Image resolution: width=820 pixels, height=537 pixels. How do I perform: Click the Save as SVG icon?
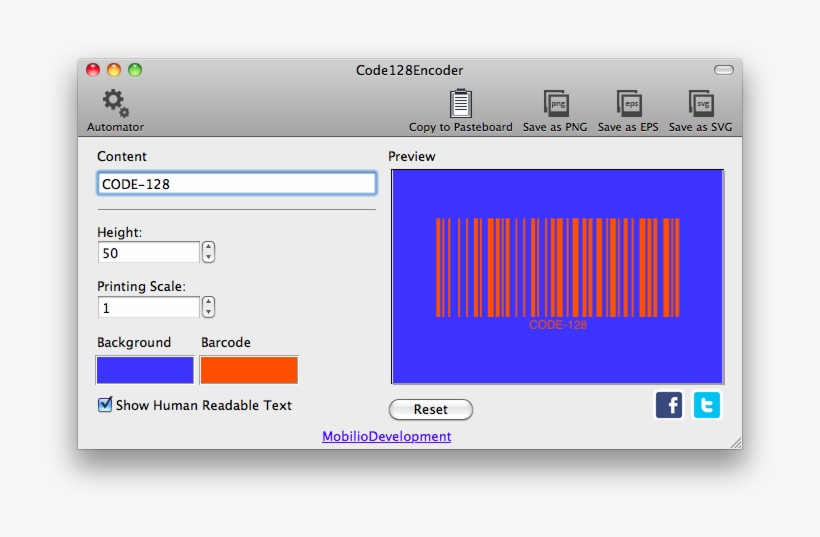[x=700, y=104]
